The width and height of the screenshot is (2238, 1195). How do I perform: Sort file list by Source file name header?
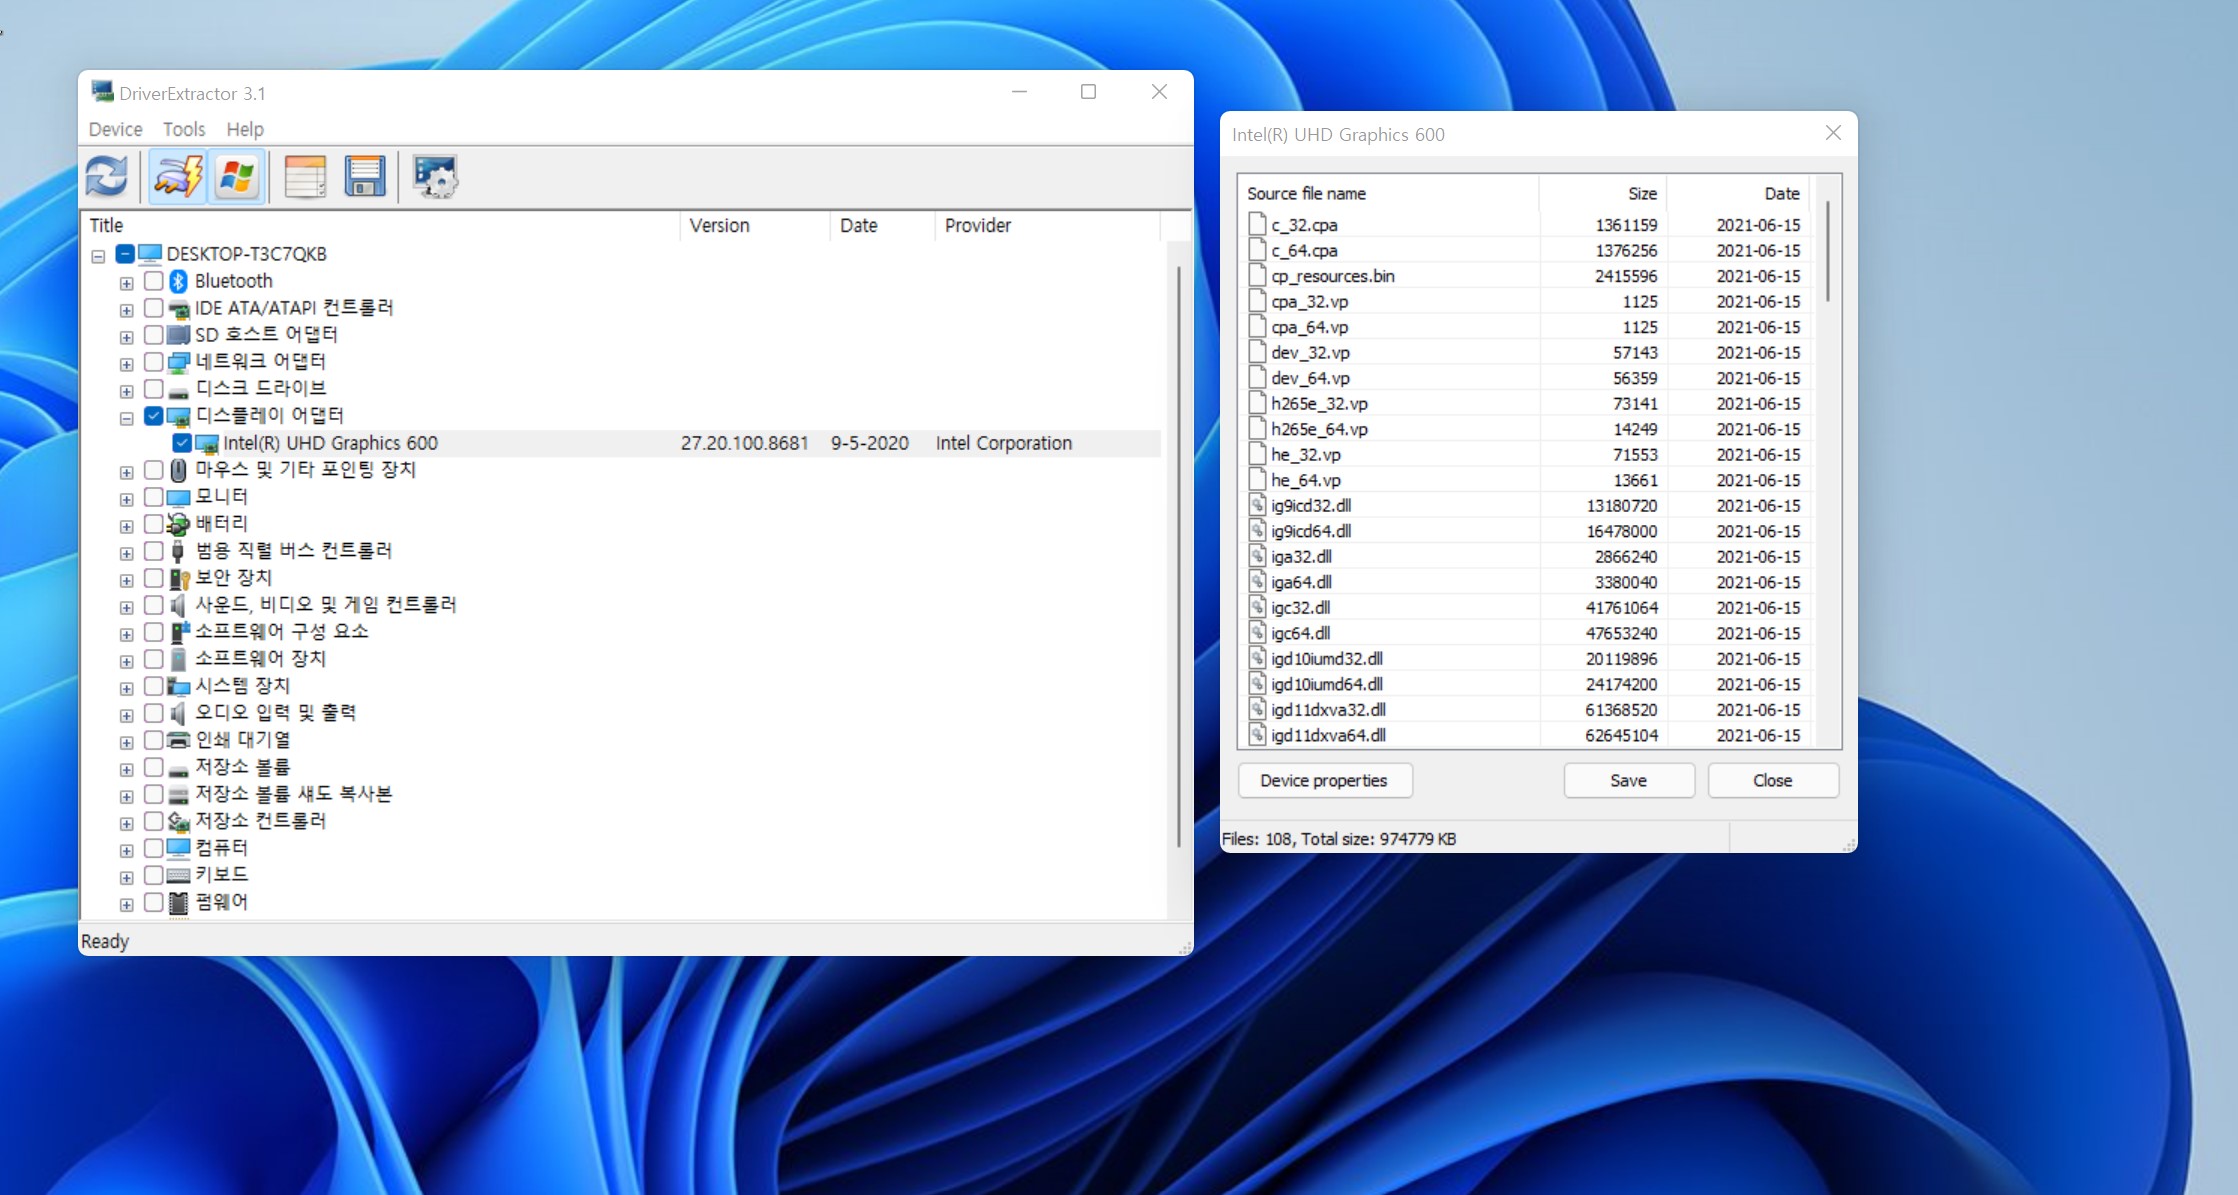1388,194
